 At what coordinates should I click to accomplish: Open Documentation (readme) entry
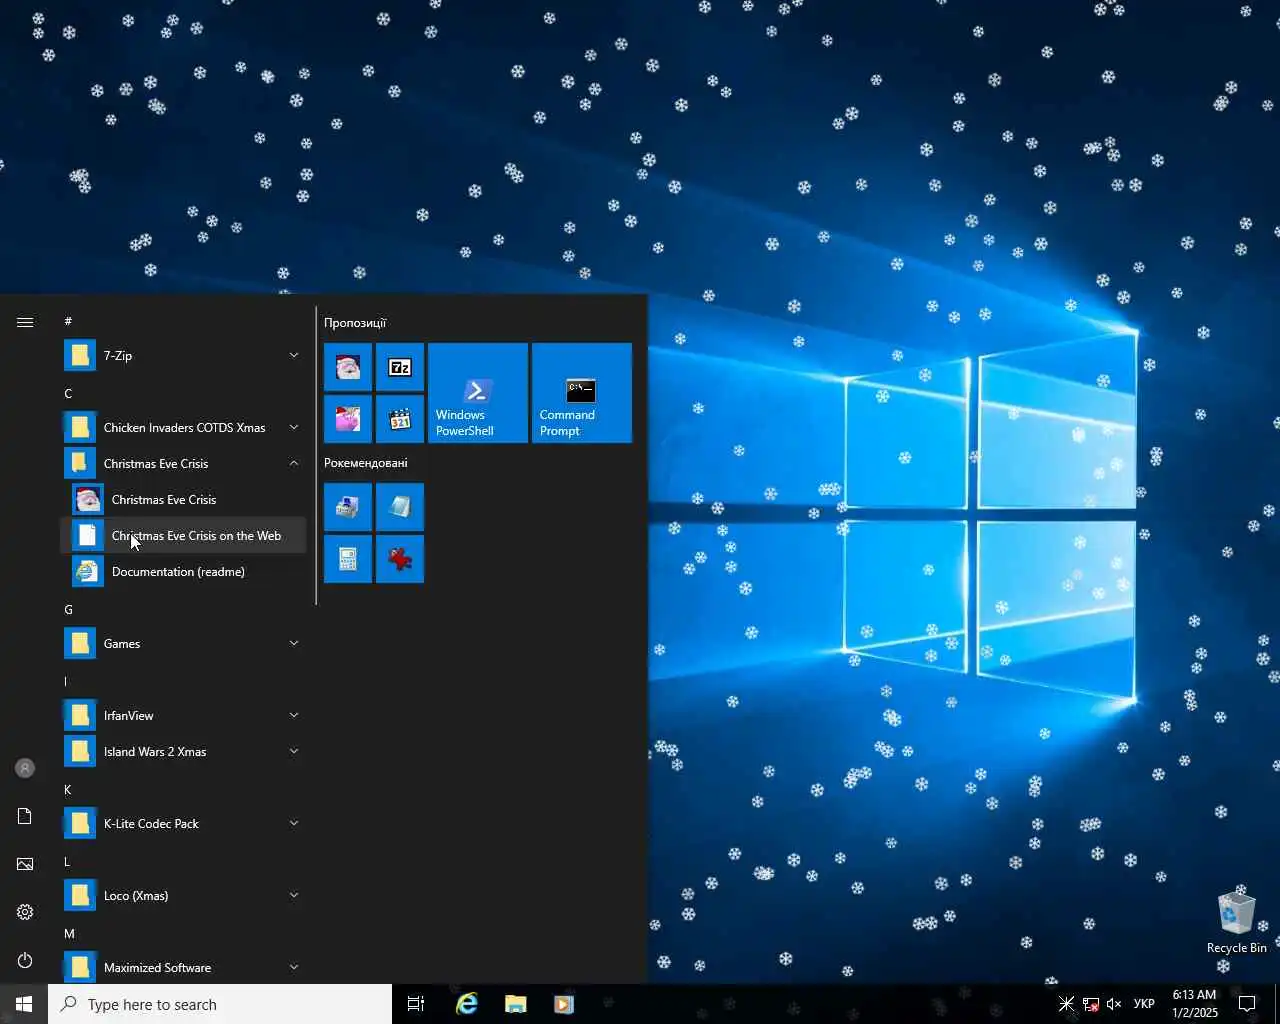(184, 571)
